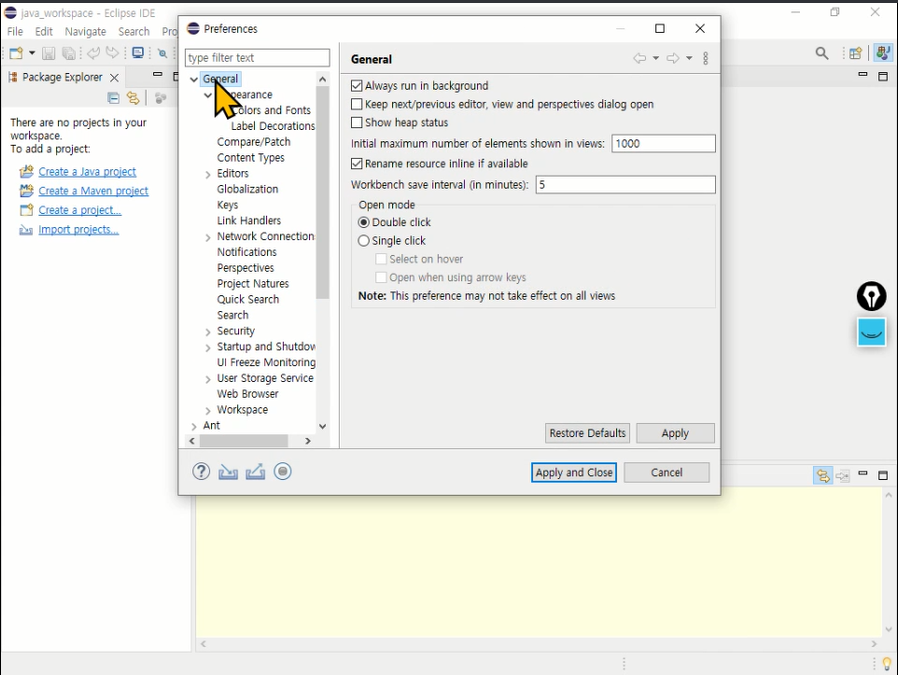This screenshot has height=675, width=898.
Task: Click the monitor icon in main toolbar
Action: click(x=138, y=53)
